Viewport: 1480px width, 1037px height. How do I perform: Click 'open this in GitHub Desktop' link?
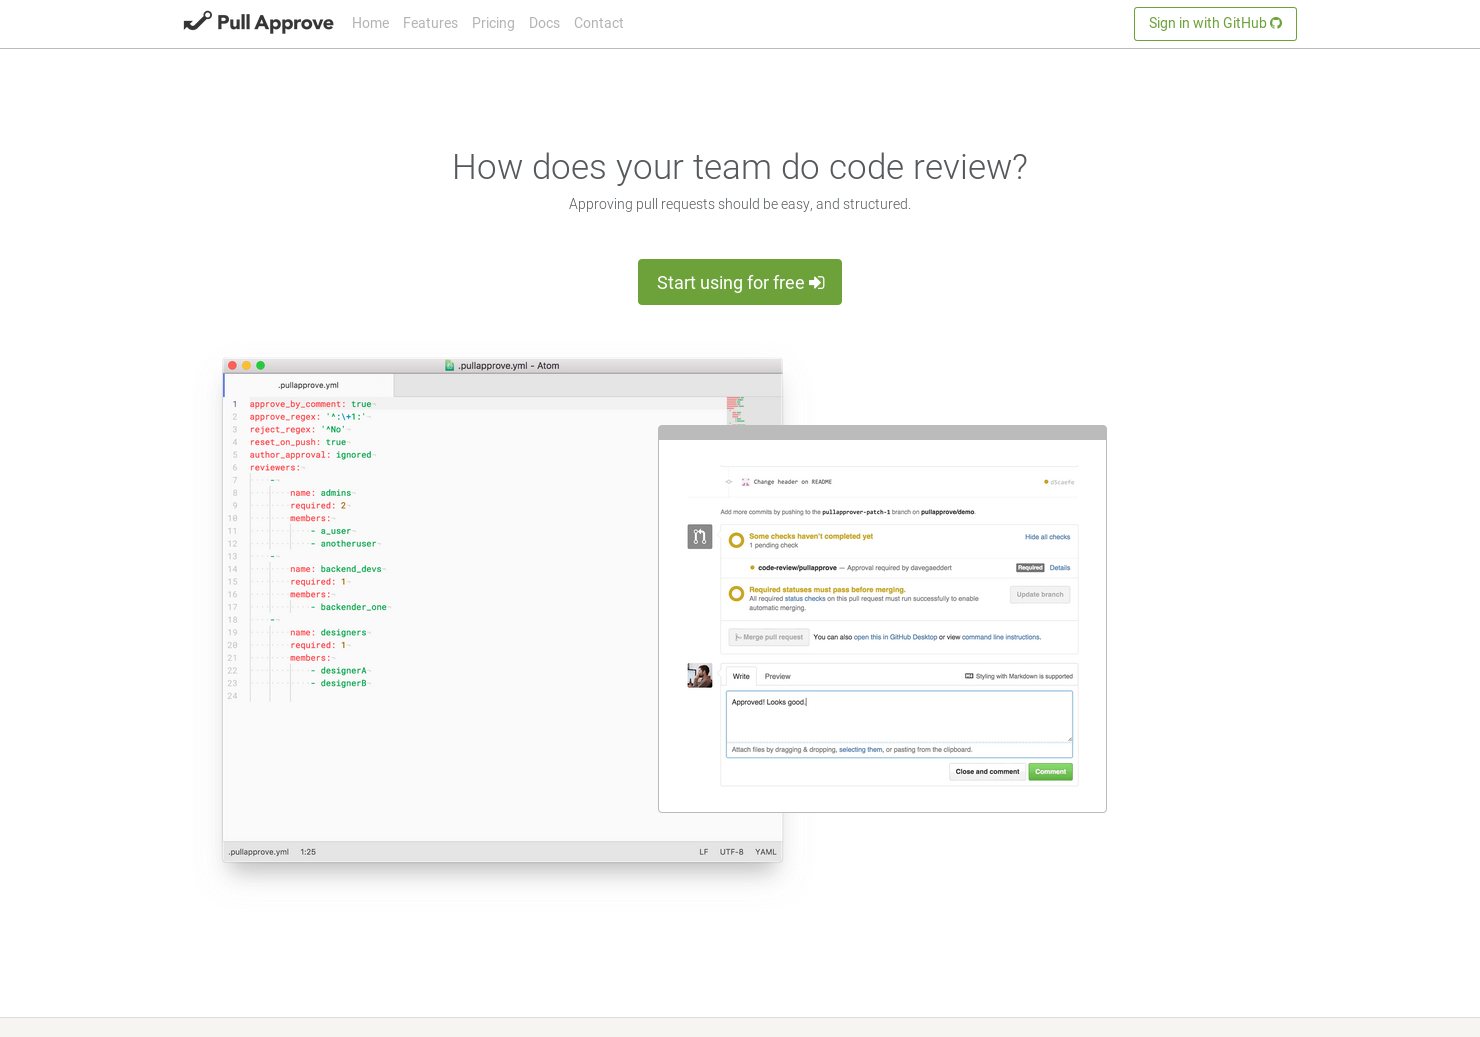896,637
